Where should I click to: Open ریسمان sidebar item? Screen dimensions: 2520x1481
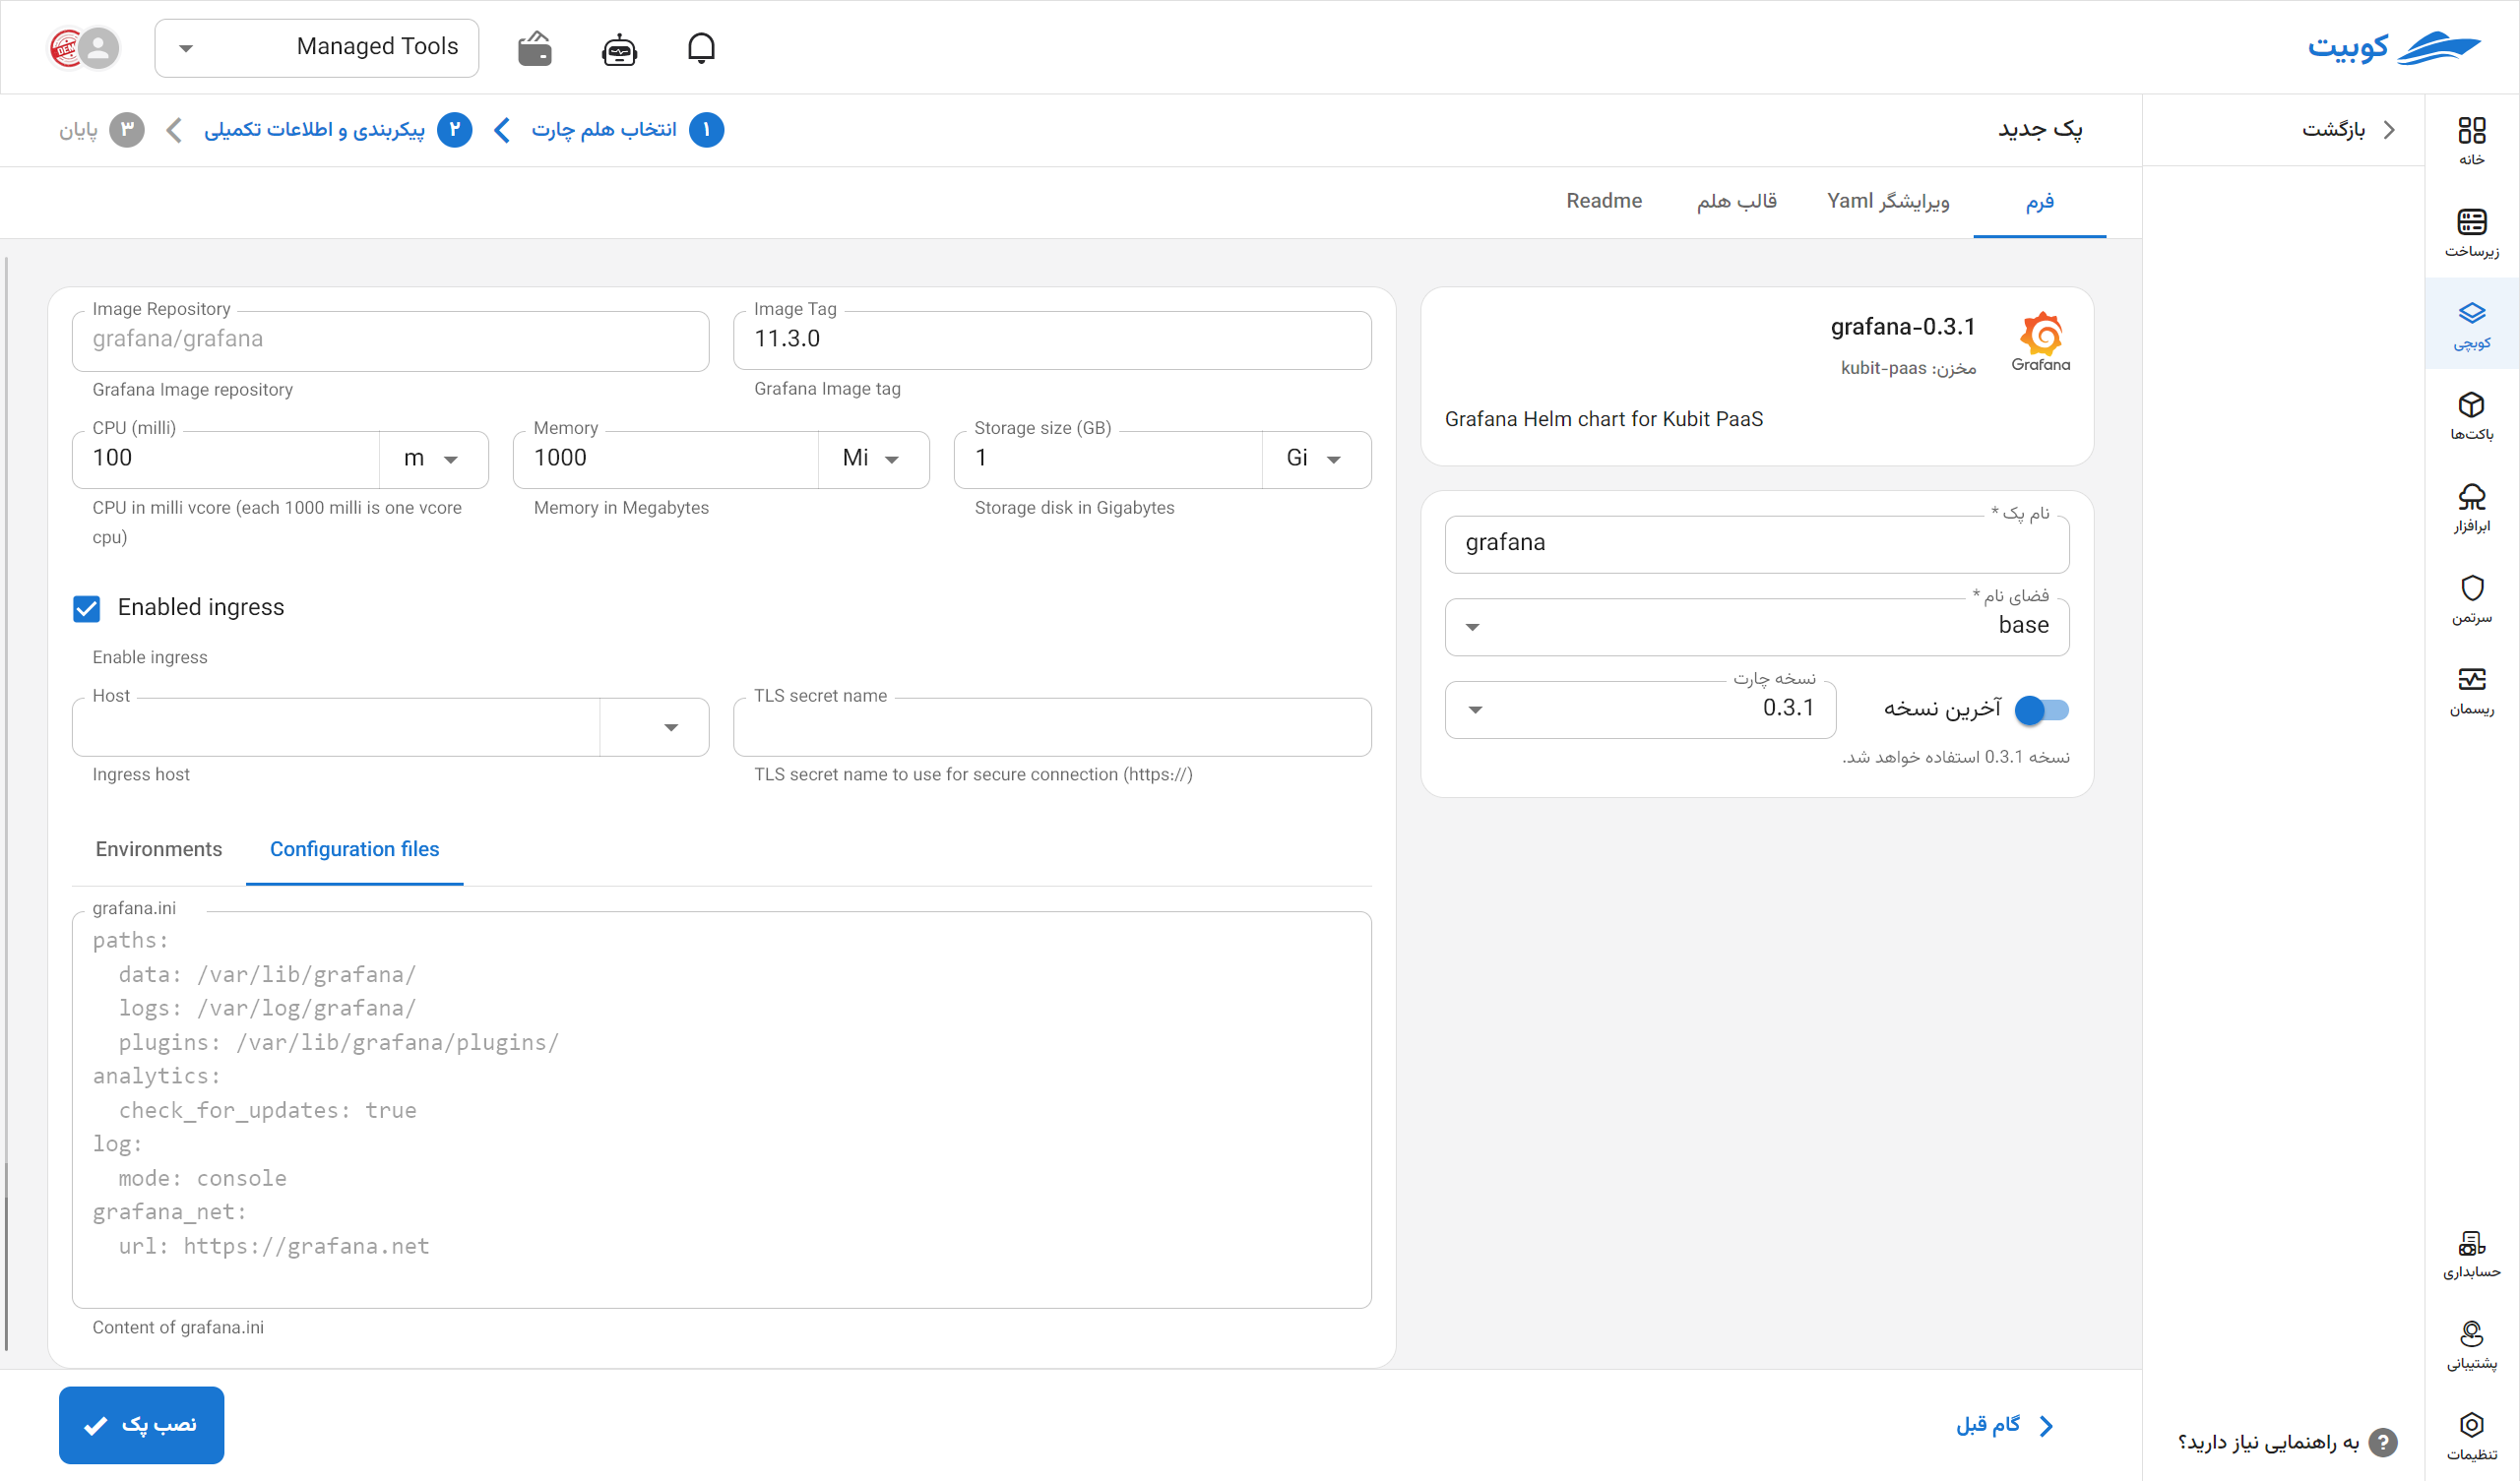2471,691
